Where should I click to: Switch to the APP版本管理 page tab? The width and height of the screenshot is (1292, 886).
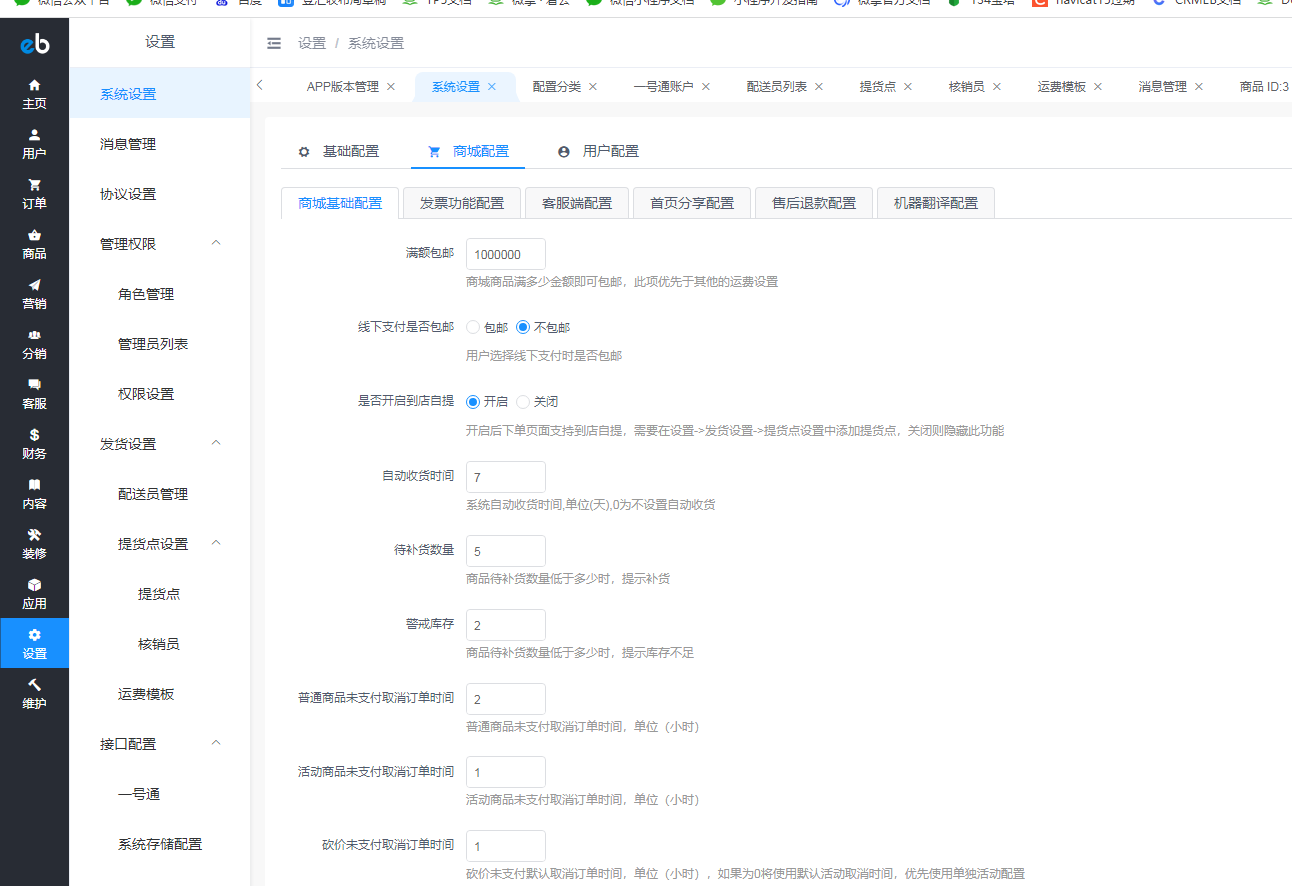(342, 87)
